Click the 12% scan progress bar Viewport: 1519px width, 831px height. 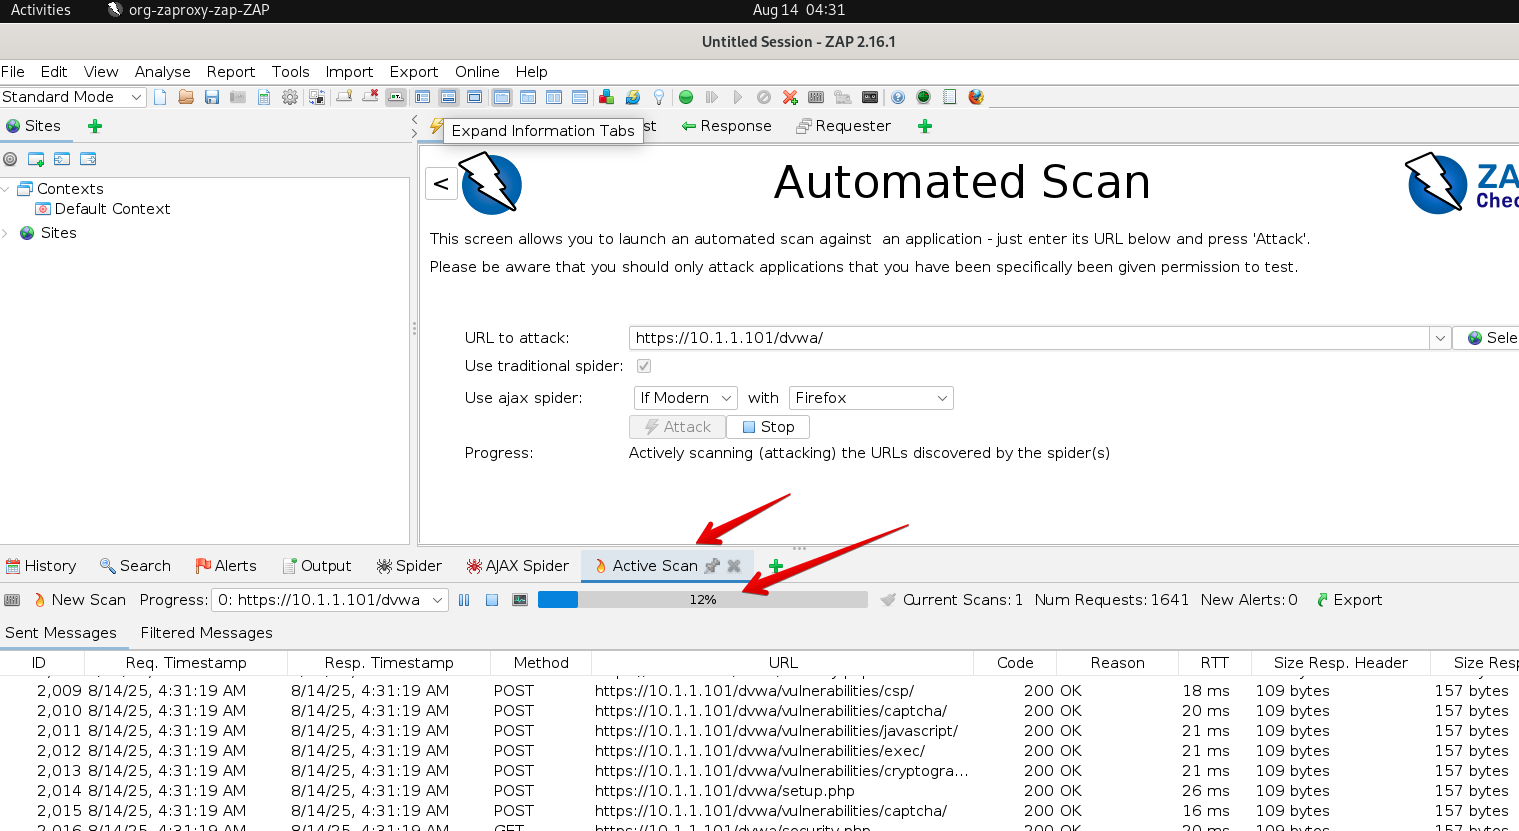[x=702, y=600]
